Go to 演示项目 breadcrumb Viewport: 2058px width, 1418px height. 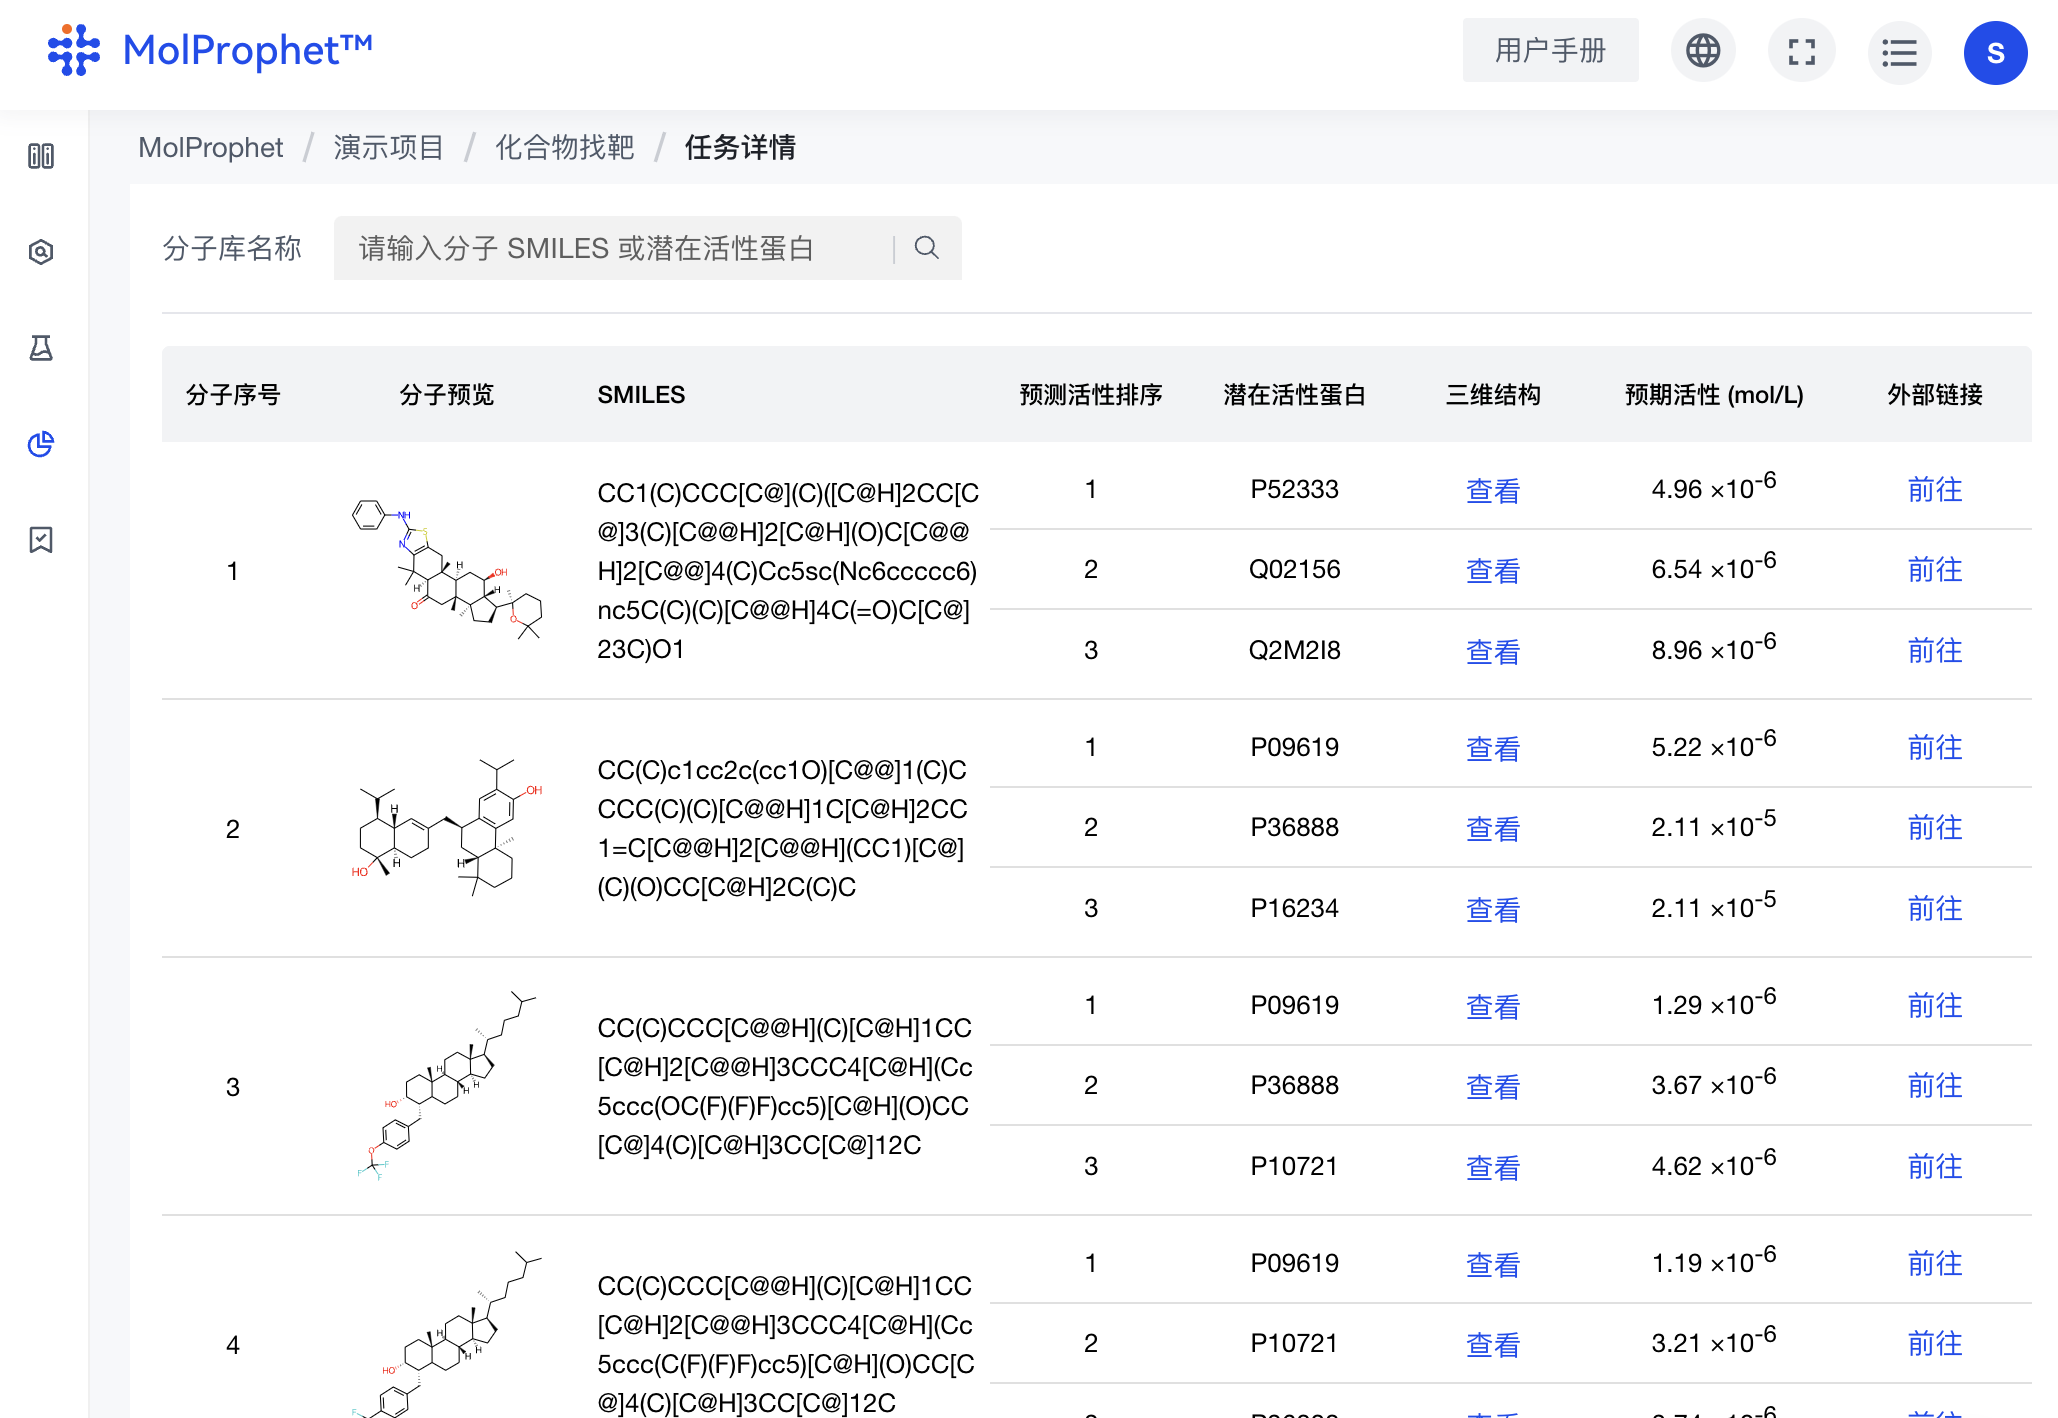click(389, 148)
